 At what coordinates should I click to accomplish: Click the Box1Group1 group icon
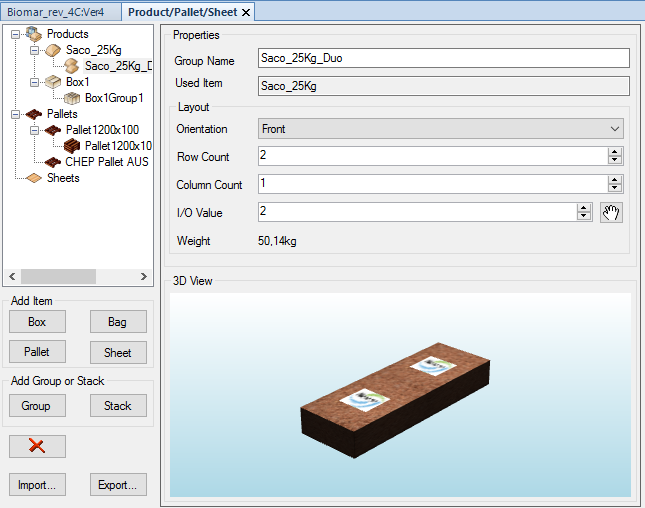(72, 98)
